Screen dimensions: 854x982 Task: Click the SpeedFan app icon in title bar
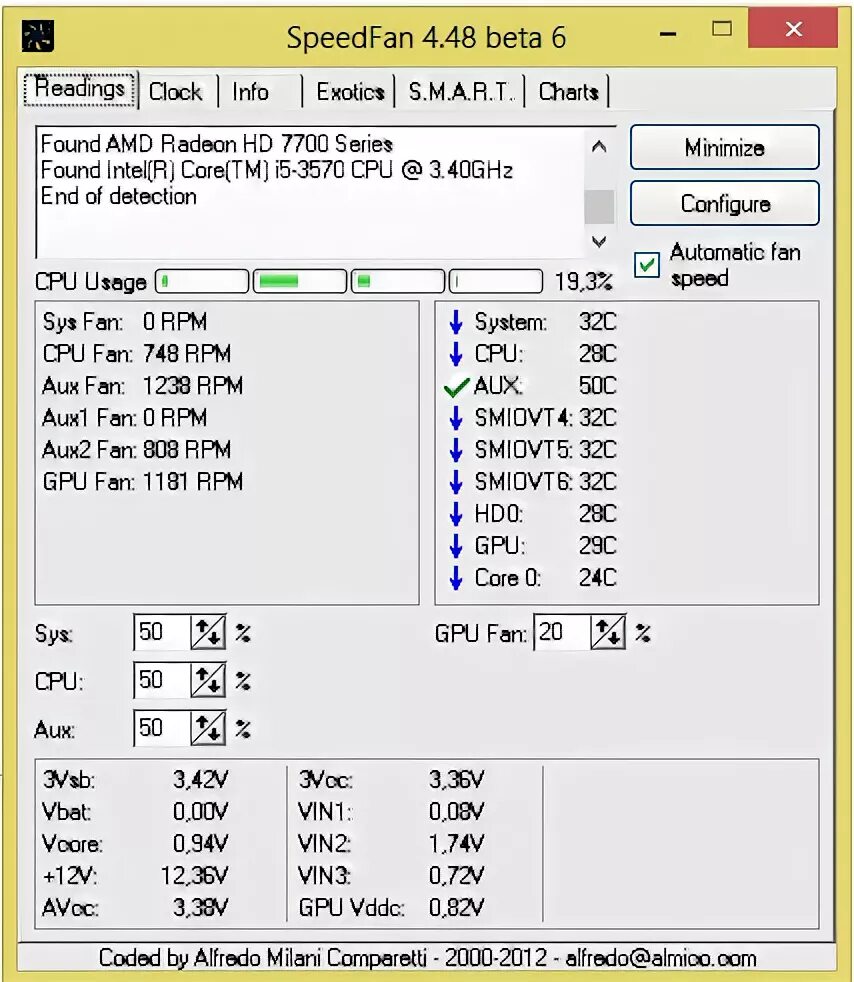pos(38,35)
